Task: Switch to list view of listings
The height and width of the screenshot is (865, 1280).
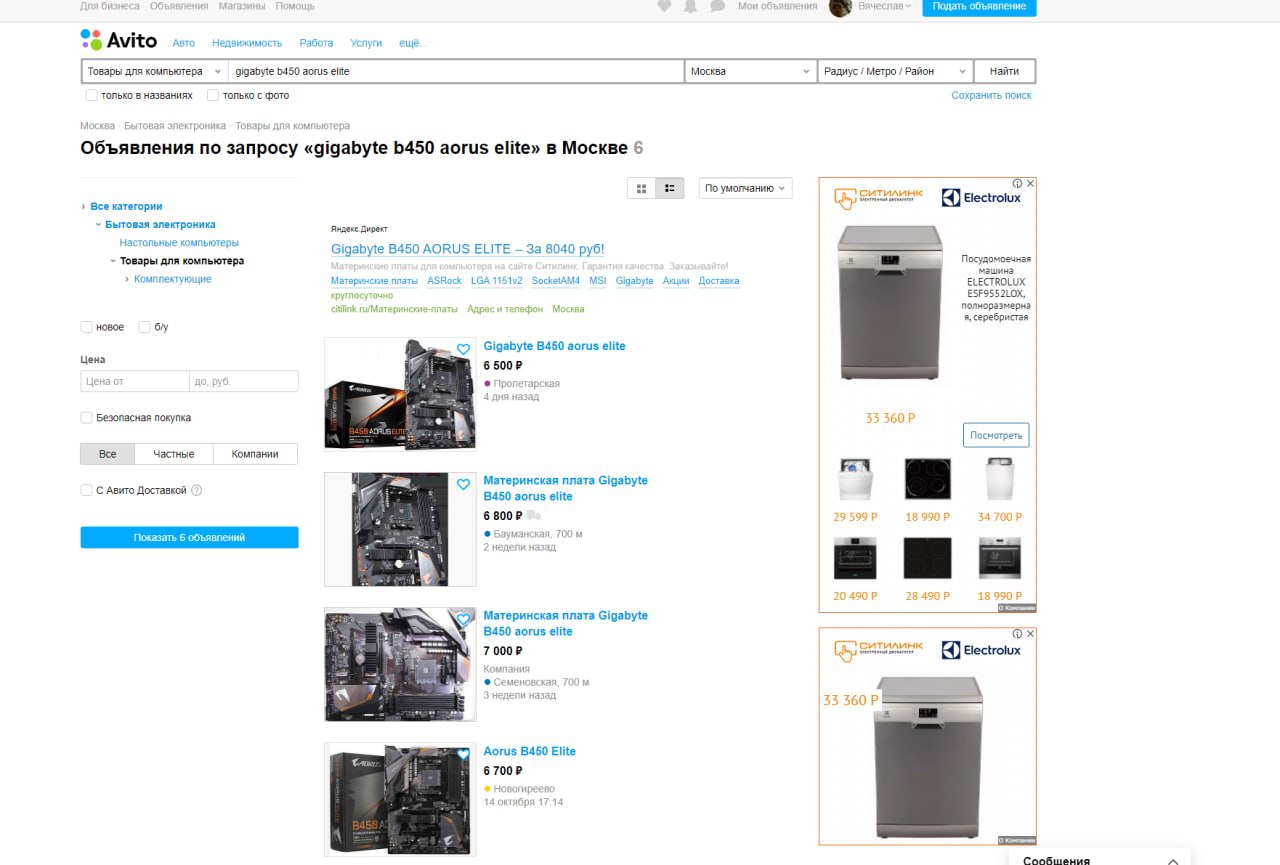Action: (670, 188)
